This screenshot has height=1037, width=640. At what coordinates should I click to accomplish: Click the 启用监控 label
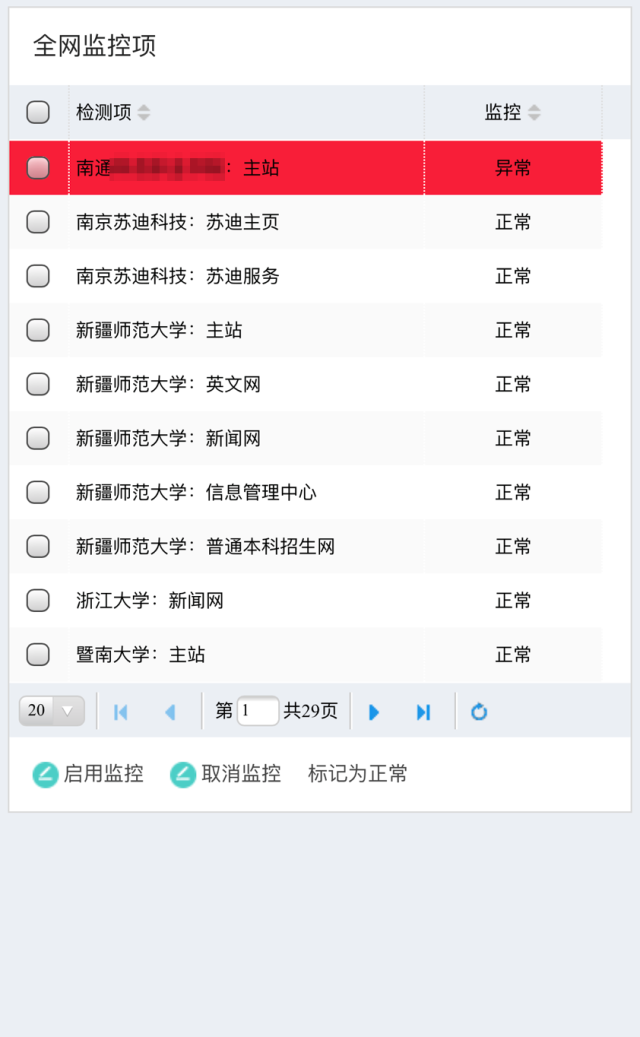click(x=103, y=774)
